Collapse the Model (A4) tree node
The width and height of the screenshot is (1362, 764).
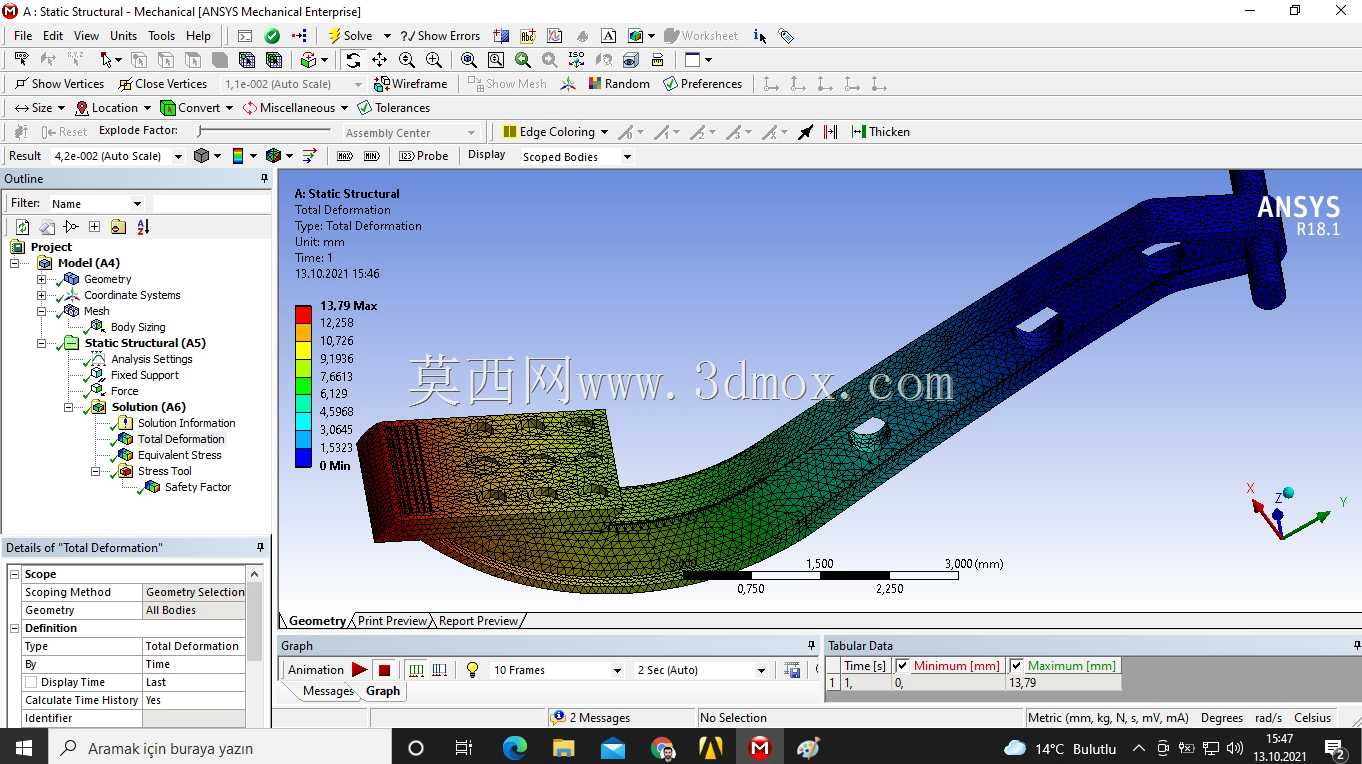pyautogui.click(x=15, y=263)
